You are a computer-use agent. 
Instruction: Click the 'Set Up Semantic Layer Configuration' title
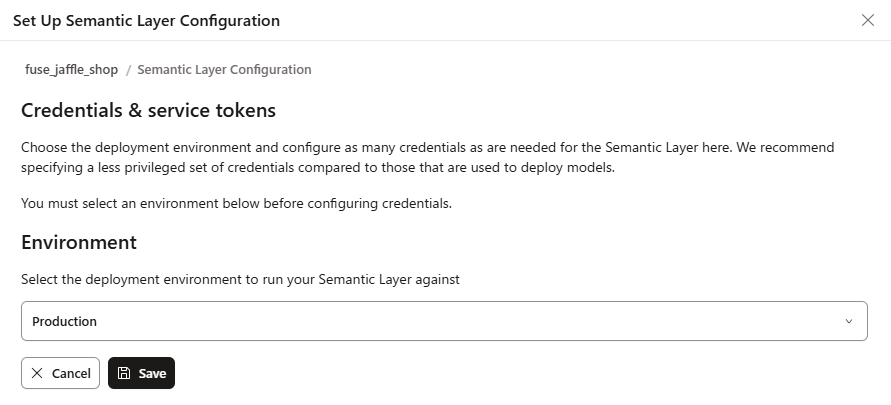click(x=146, y=20)
